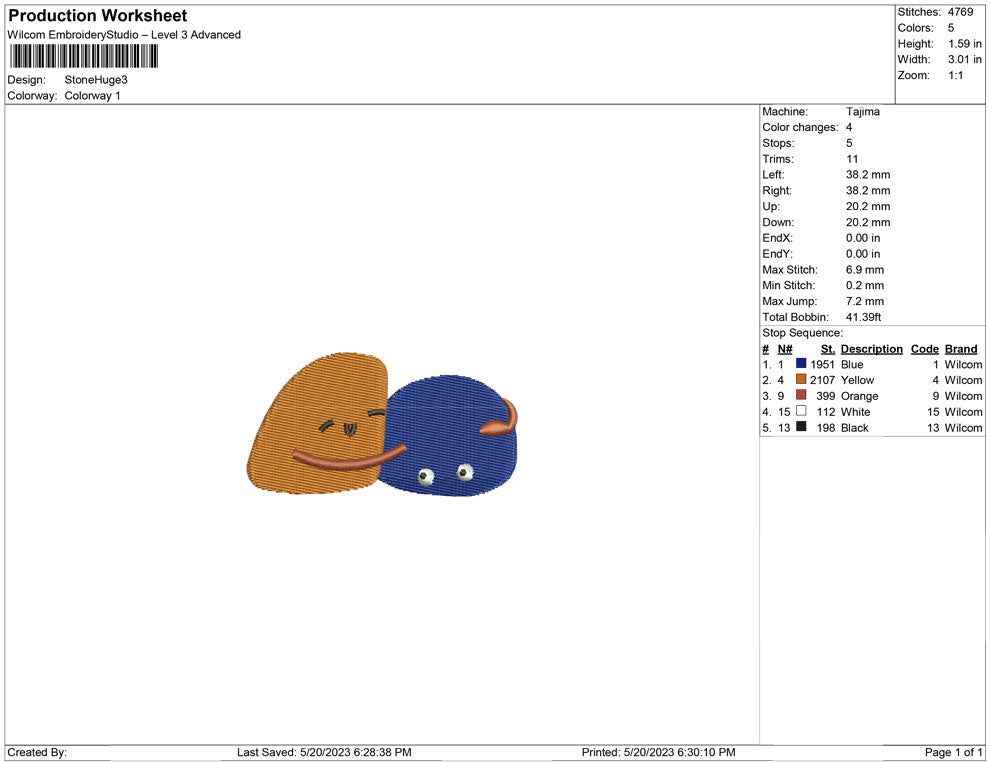Click the Total Bobbin value '41.39ft'

[x=863, y=317]
